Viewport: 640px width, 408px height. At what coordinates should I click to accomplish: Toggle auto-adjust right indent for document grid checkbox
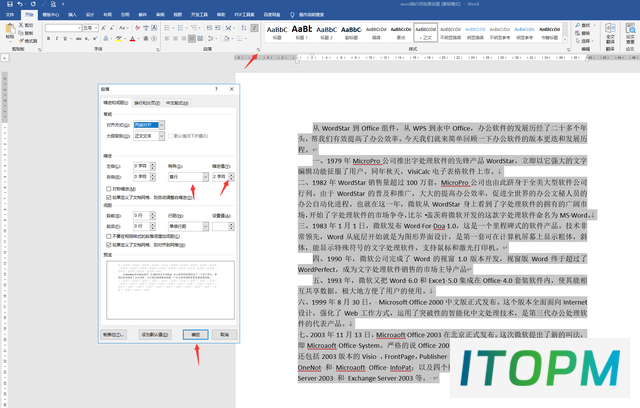point(109,197)
